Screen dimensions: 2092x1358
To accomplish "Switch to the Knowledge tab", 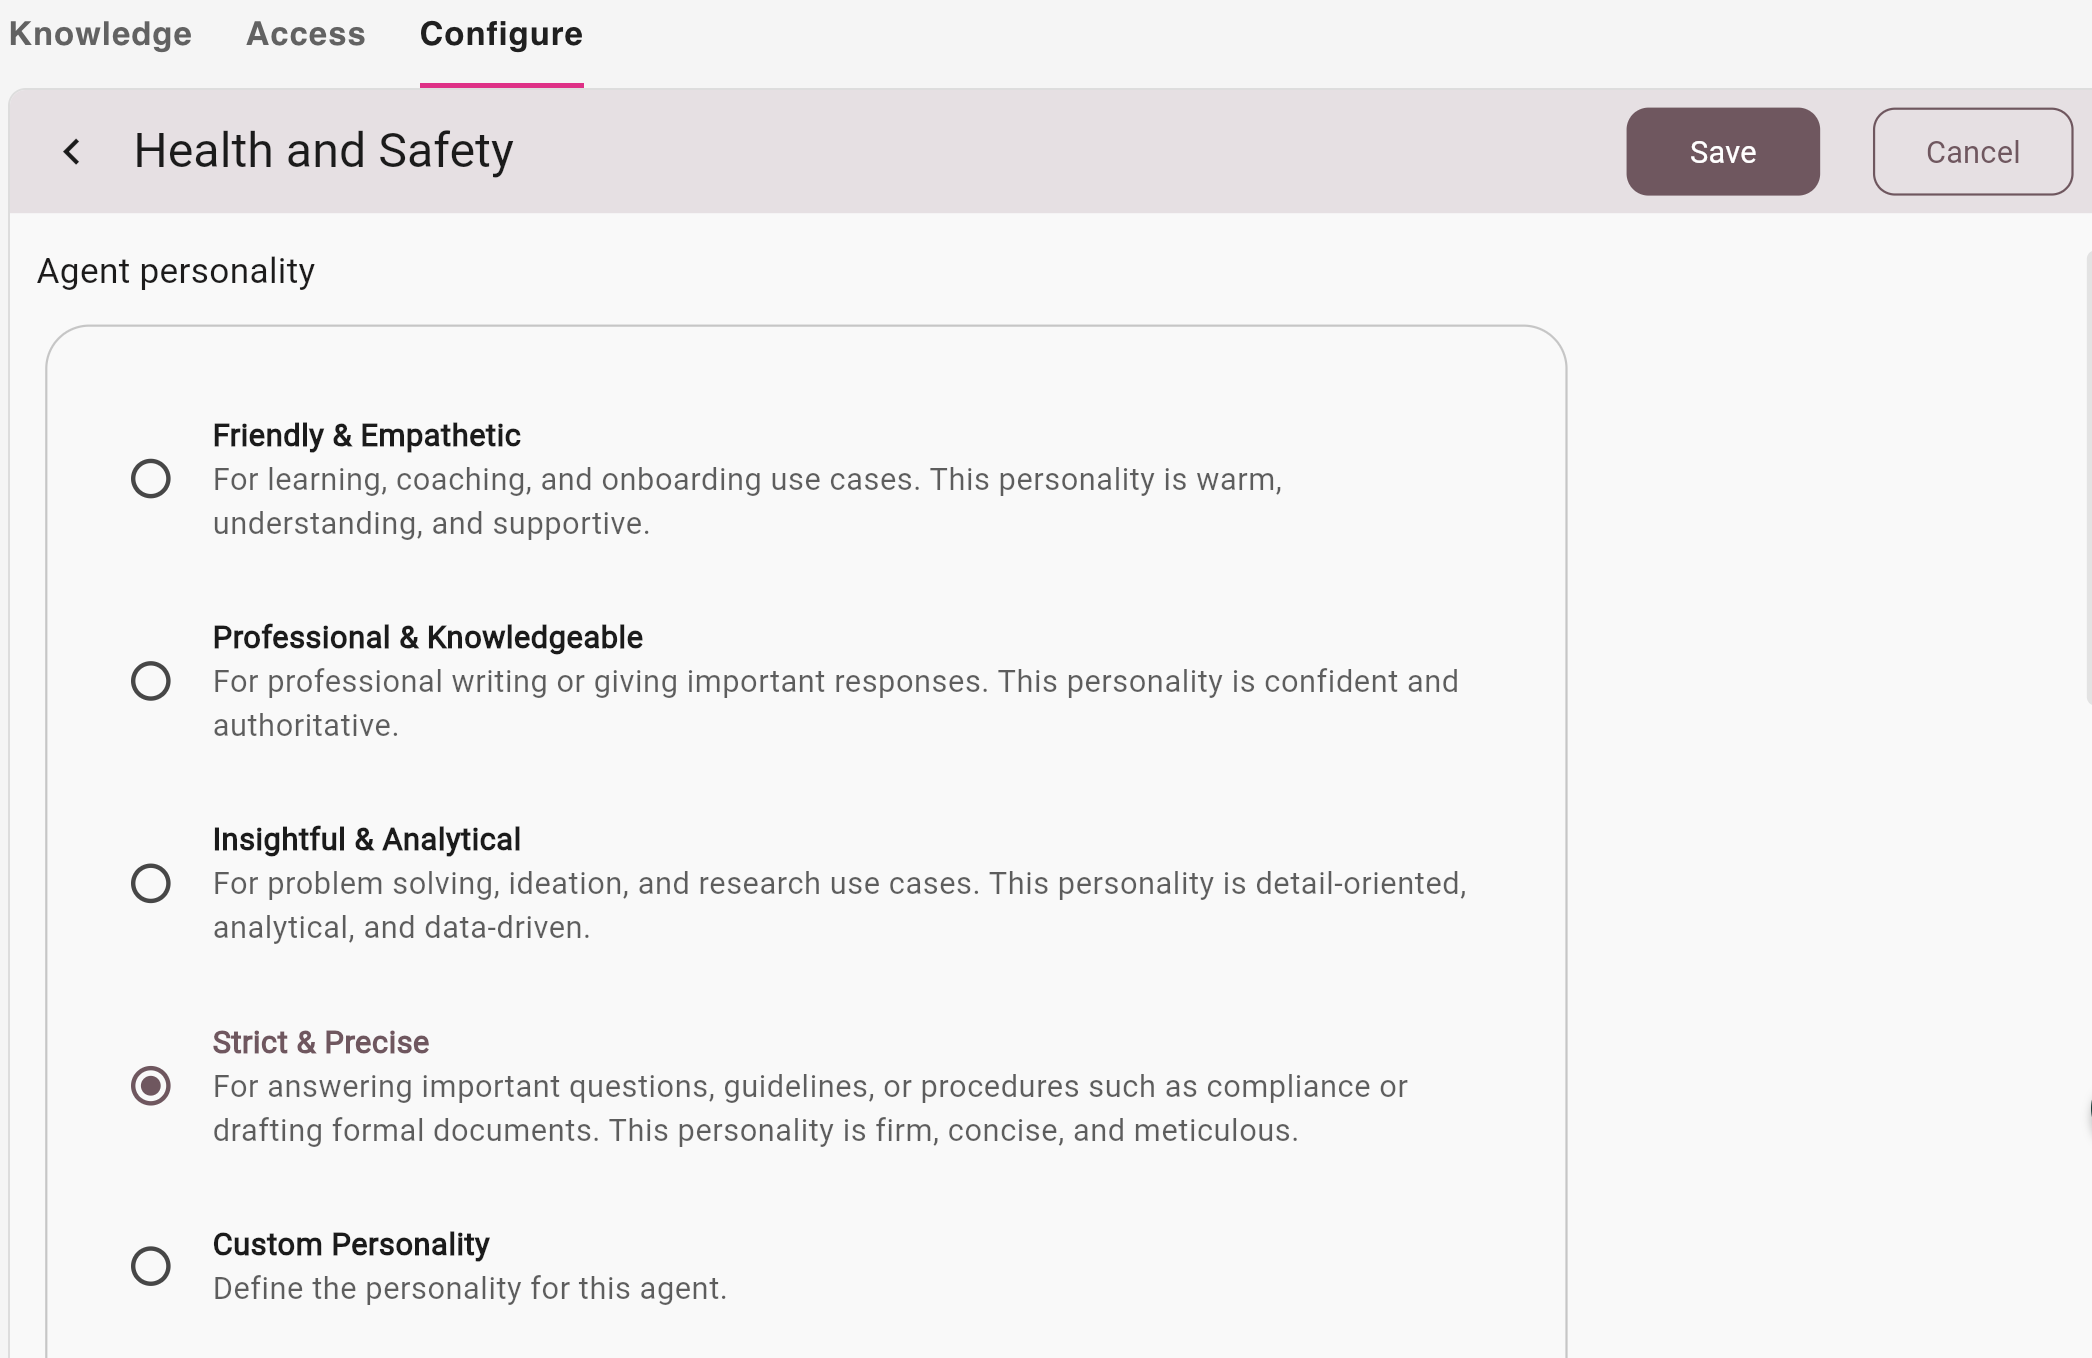I will point(100,34).
